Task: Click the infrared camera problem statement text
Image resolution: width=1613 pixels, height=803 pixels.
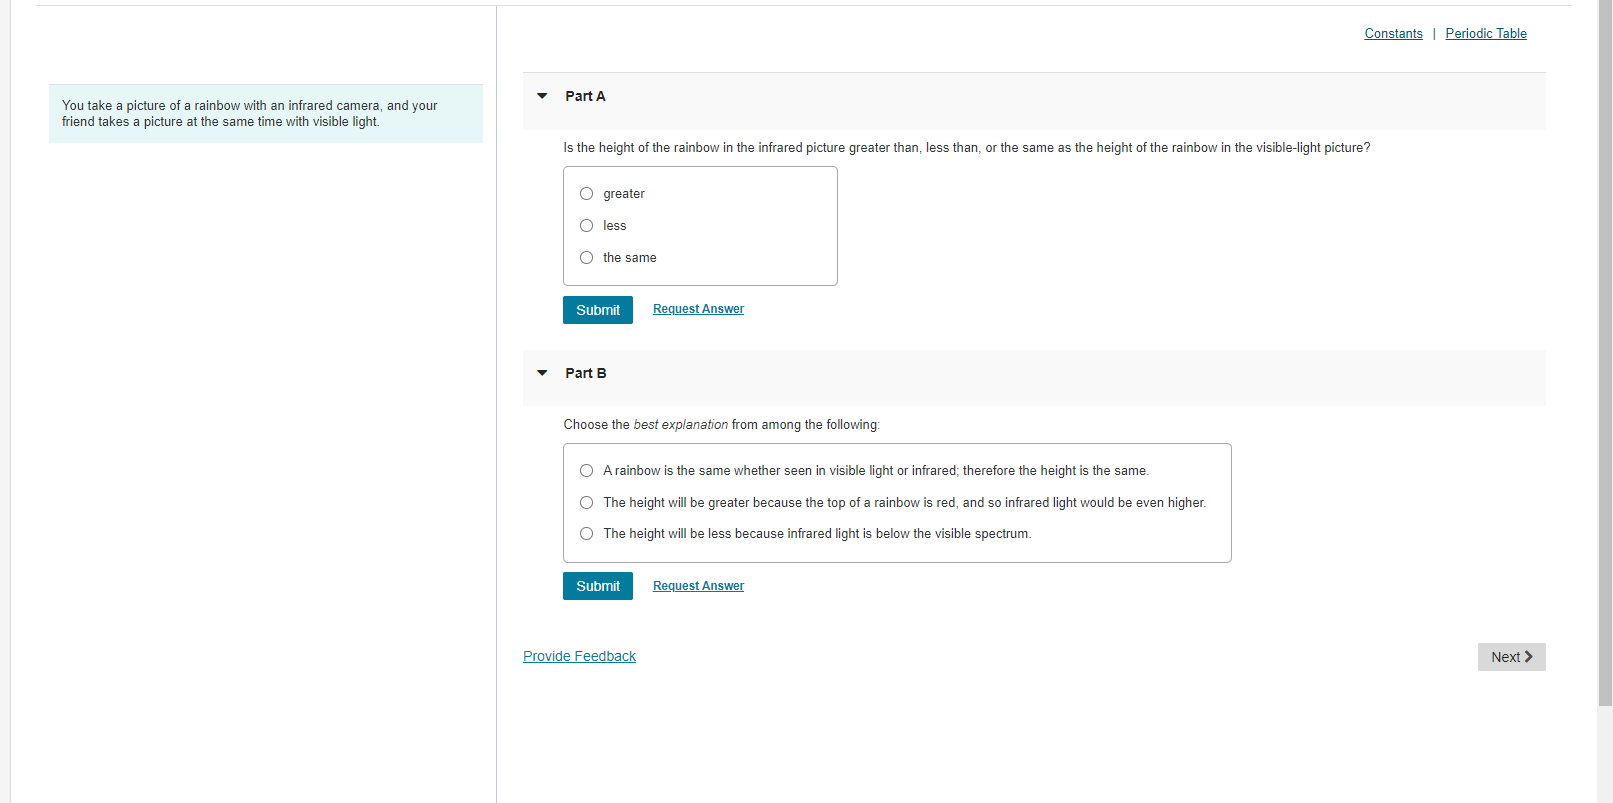Action: (250, 114)
